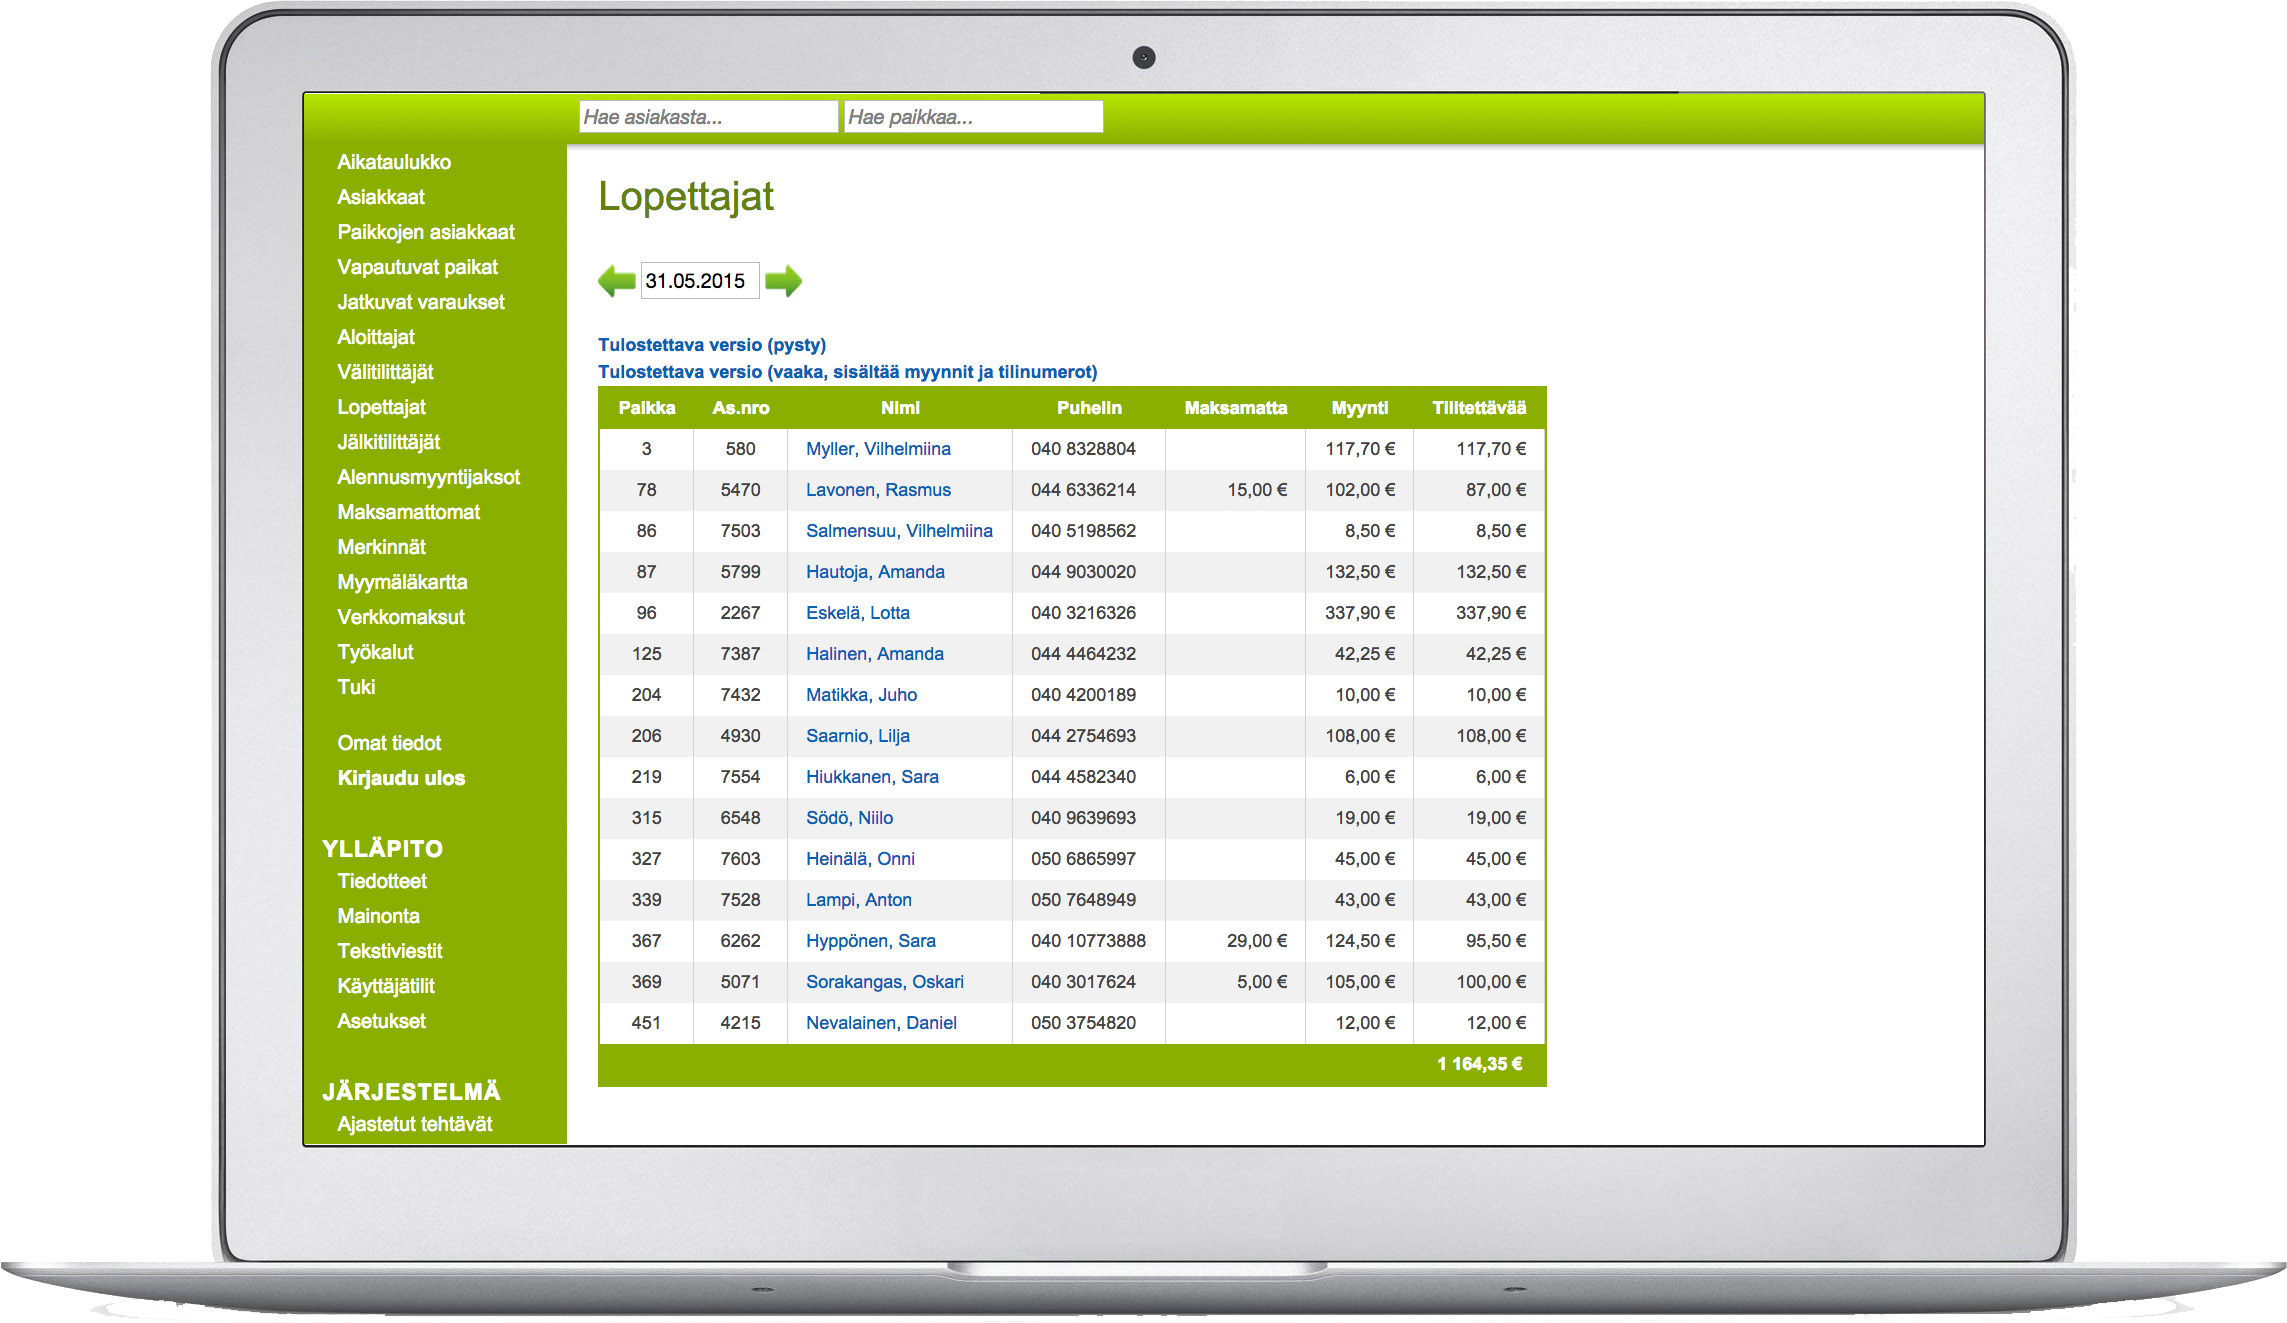Open Alennusmyyntijaksot menu item
2287x1323 pixels.
pos(428,477)
